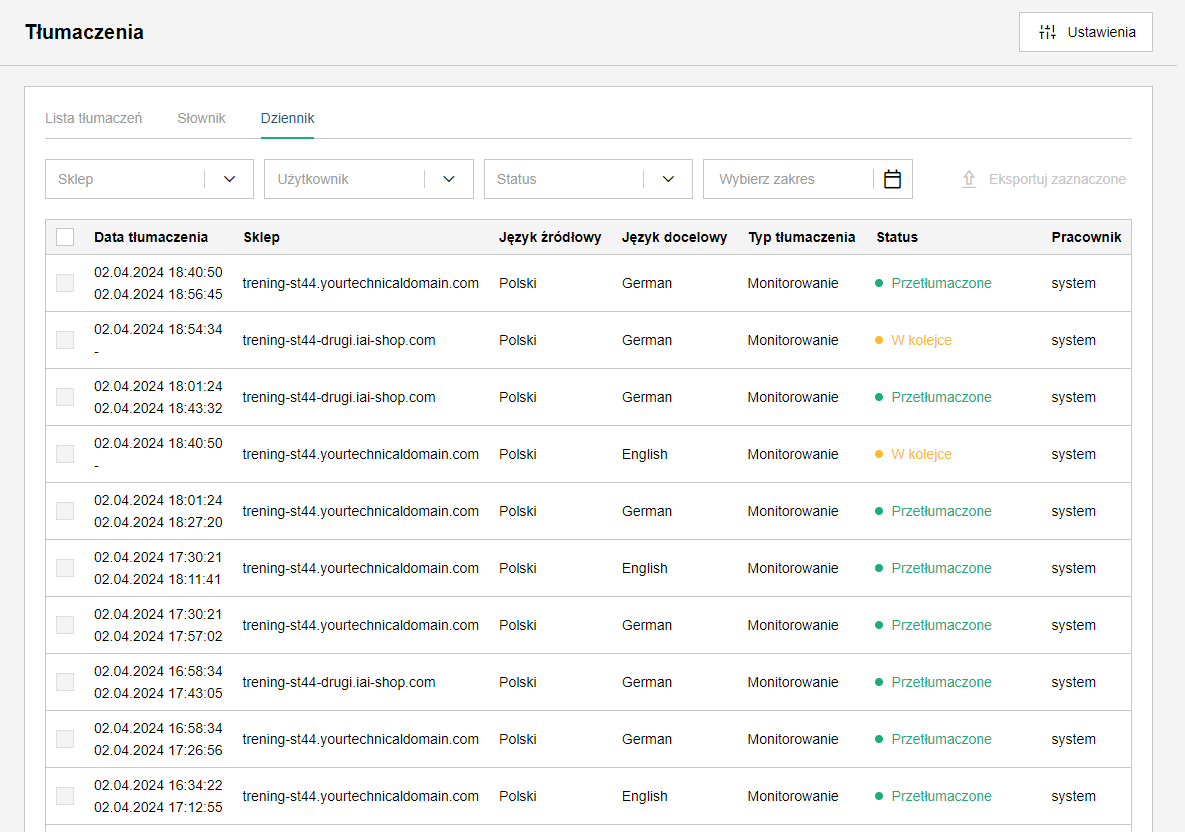Select the Dziennik tab

click(287, 118)
